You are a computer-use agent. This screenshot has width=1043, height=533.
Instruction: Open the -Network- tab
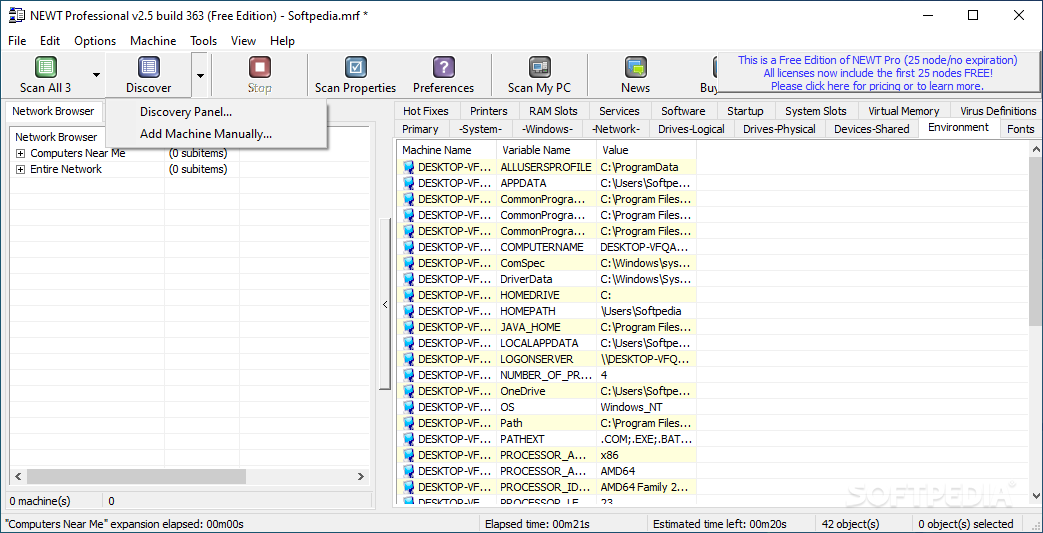[616, 129]
